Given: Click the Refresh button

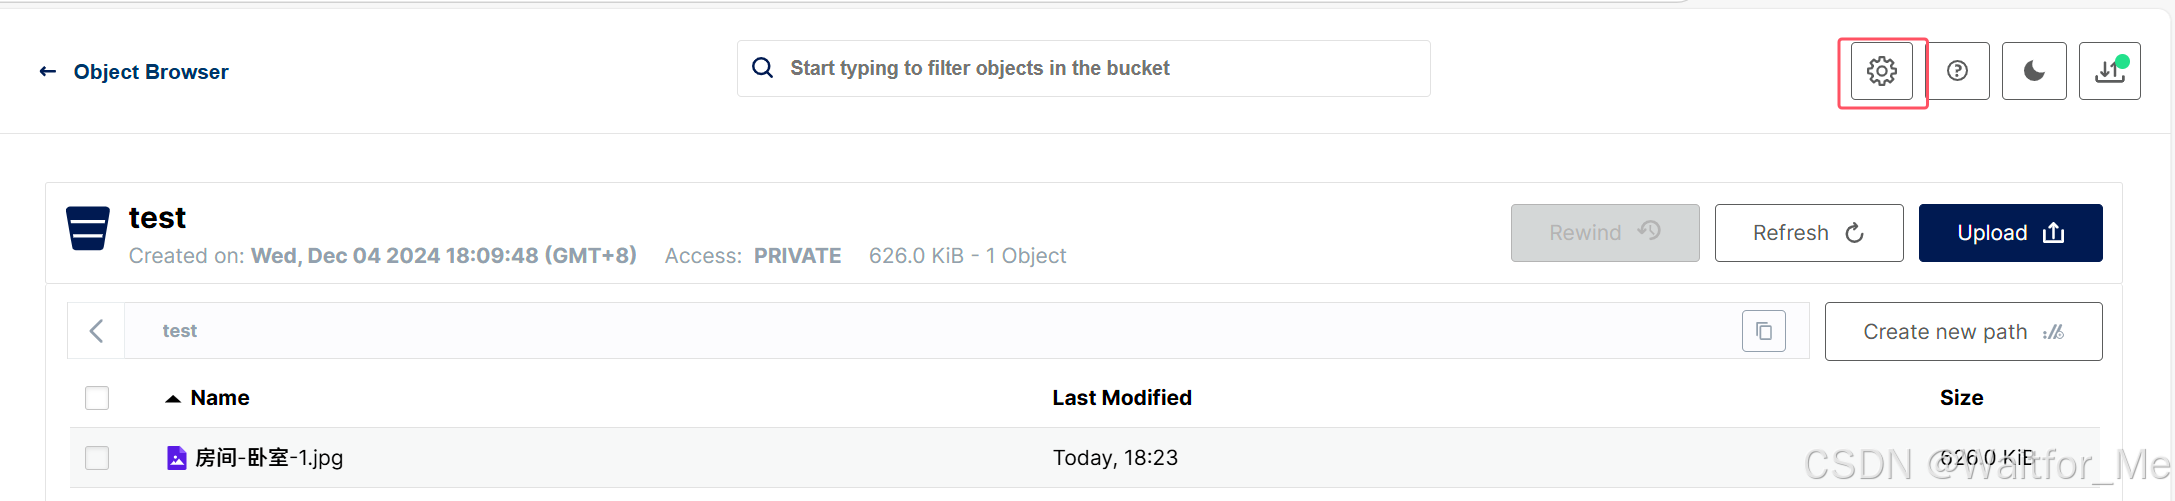Looking at the screenshot, I should pos(1809,233).
